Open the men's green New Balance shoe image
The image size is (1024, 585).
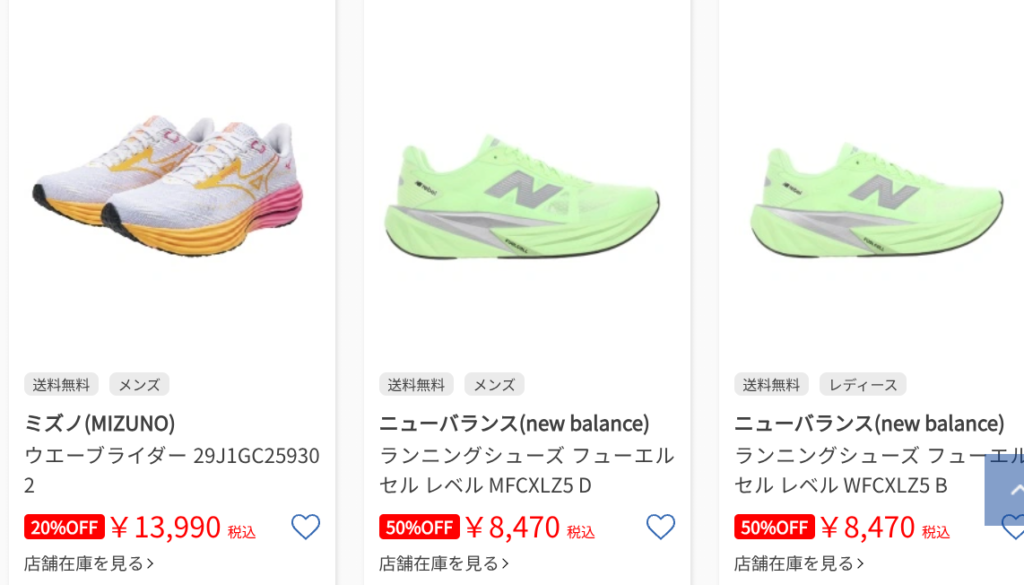[x=522, y=197]
